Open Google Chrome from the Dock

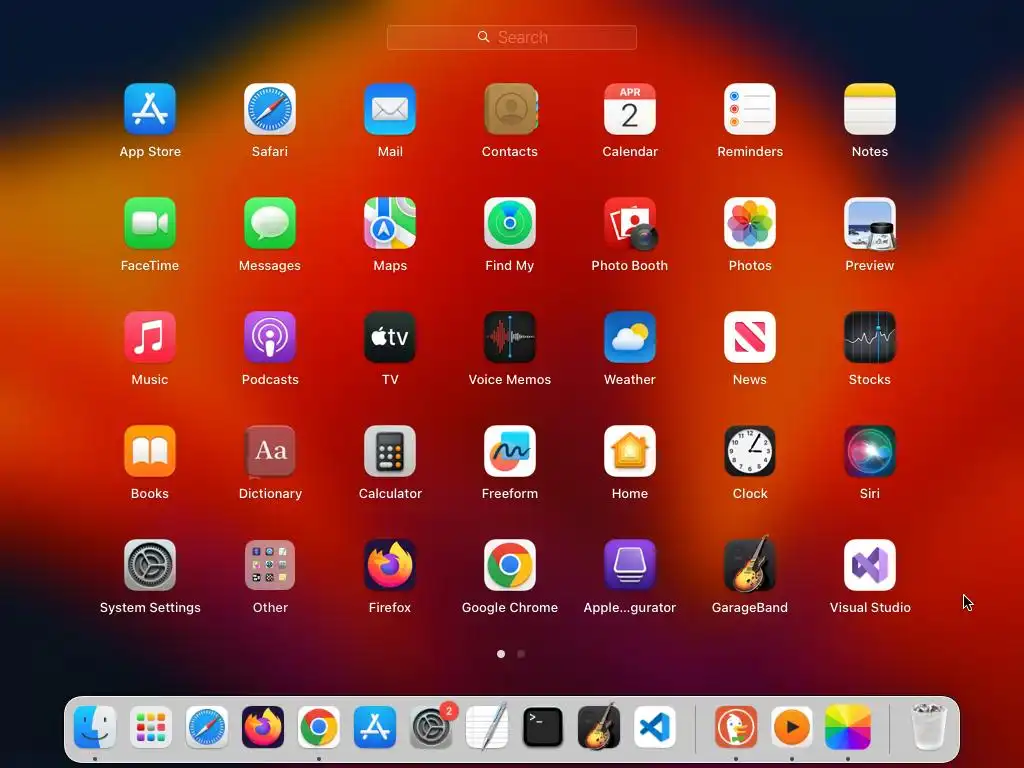click(x=319, y=727)
